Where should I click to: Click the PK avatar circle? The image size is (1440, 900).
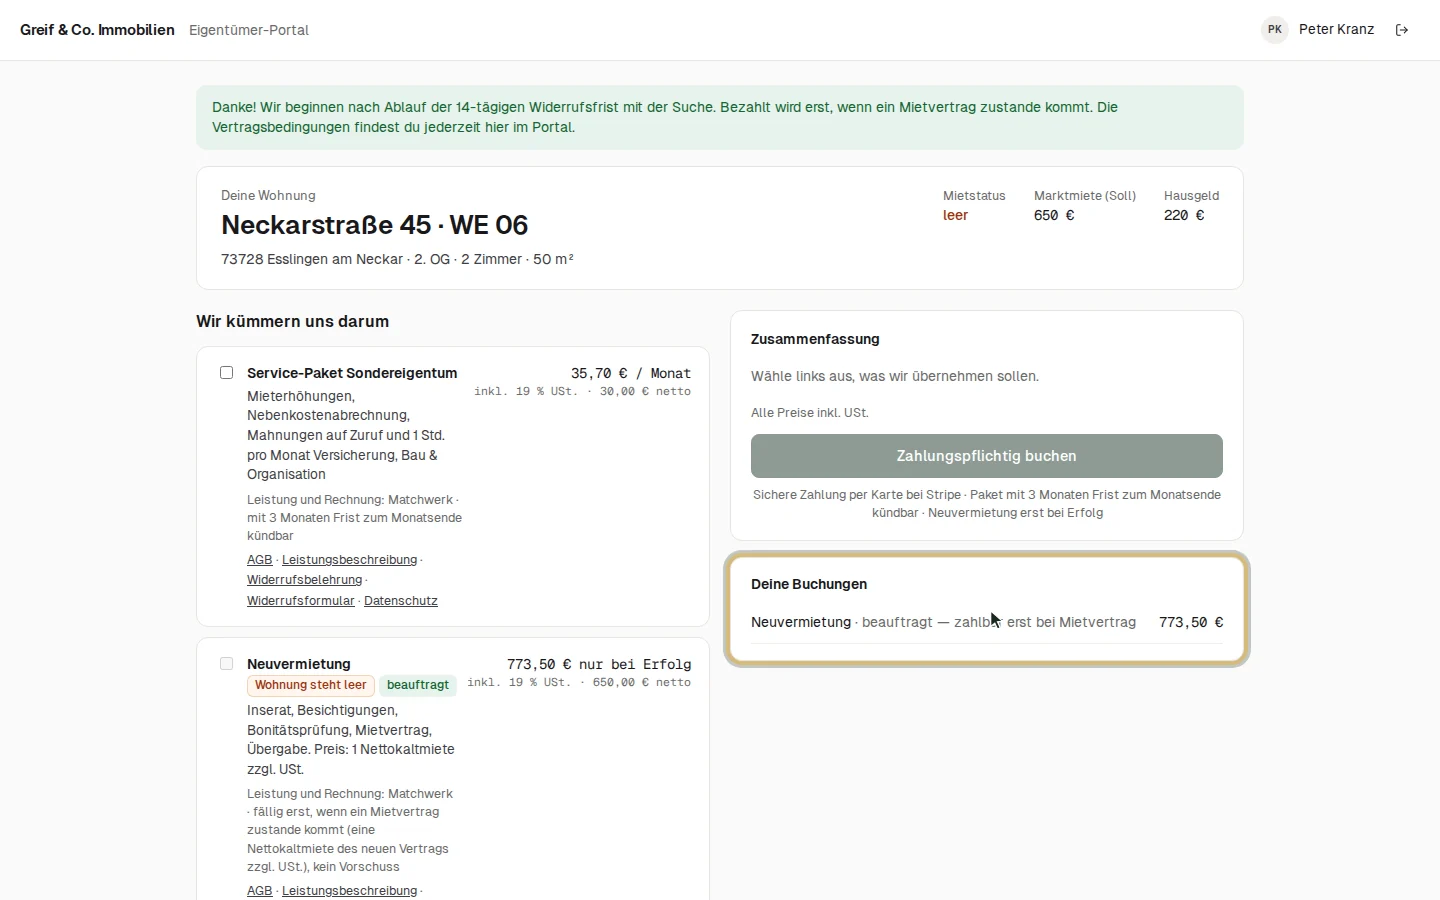coord(1275,30)
